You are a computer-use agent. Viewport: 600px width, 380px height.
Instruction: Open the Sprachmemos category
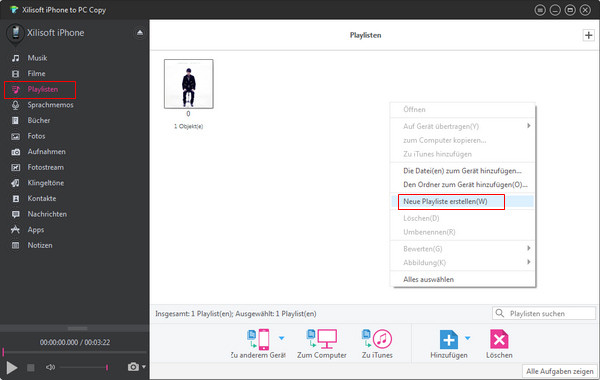coord(50,105)
